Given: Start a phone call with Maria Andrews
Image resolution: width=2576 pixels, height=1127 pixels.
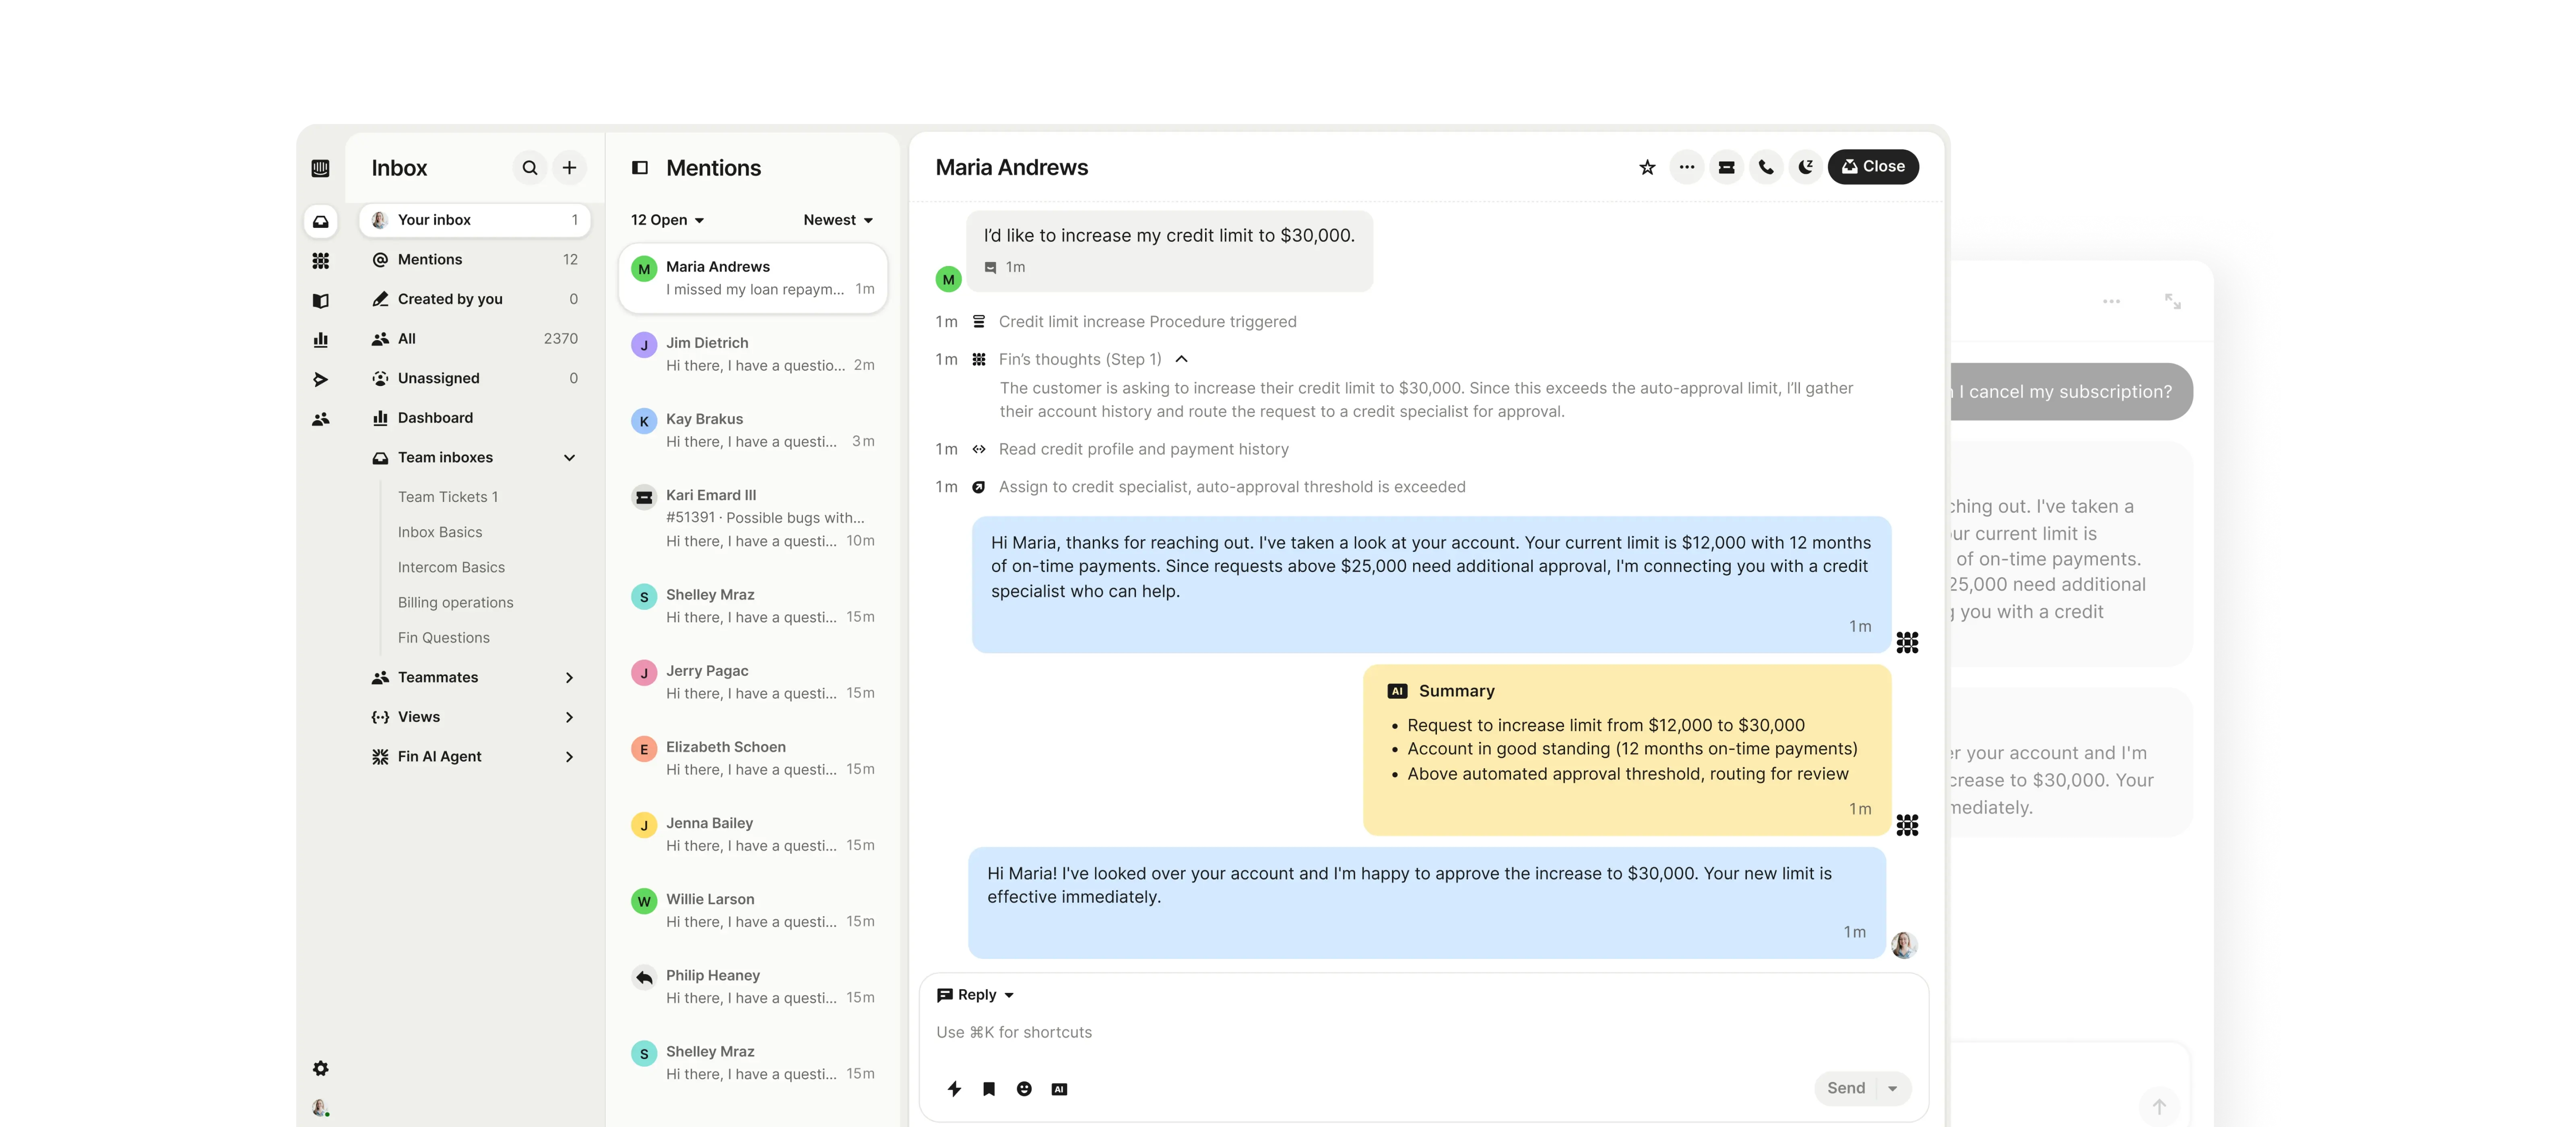Looking at the screenshot, I should (1766, 167).
